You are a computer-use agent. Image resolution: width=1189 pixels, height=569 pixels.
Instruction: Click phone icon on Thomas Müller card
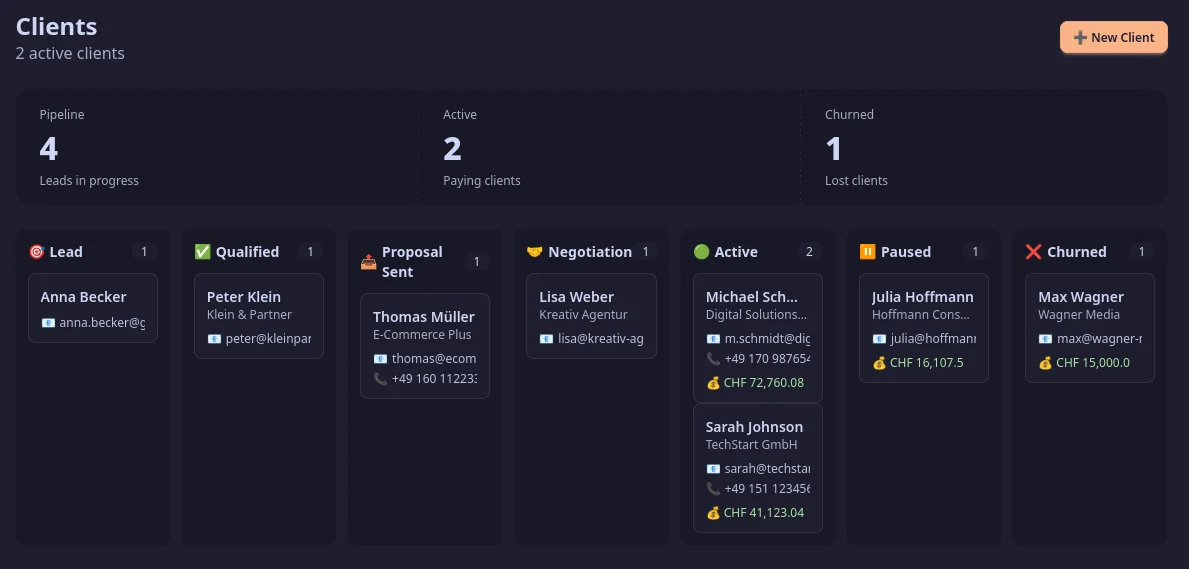pyautogui.click(x=380, y=379)
